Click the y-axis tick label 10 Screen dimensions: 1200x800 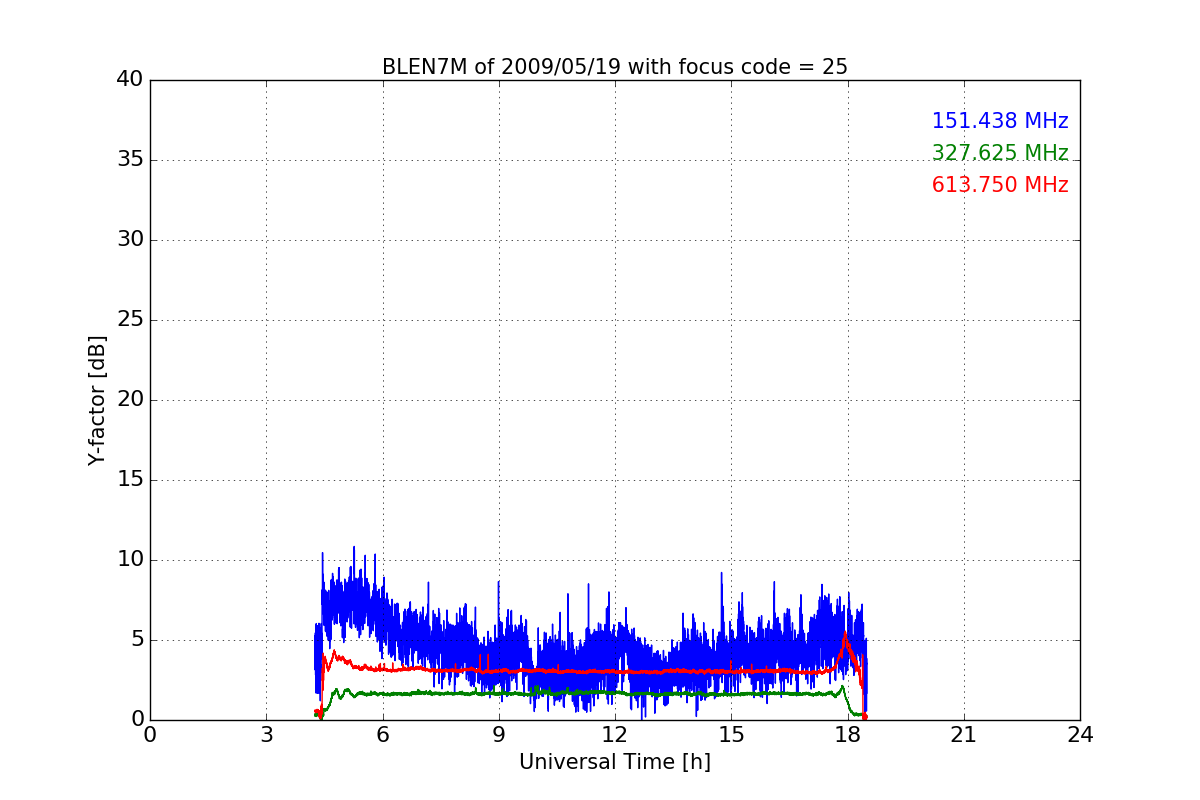click(x=130, y=560)
